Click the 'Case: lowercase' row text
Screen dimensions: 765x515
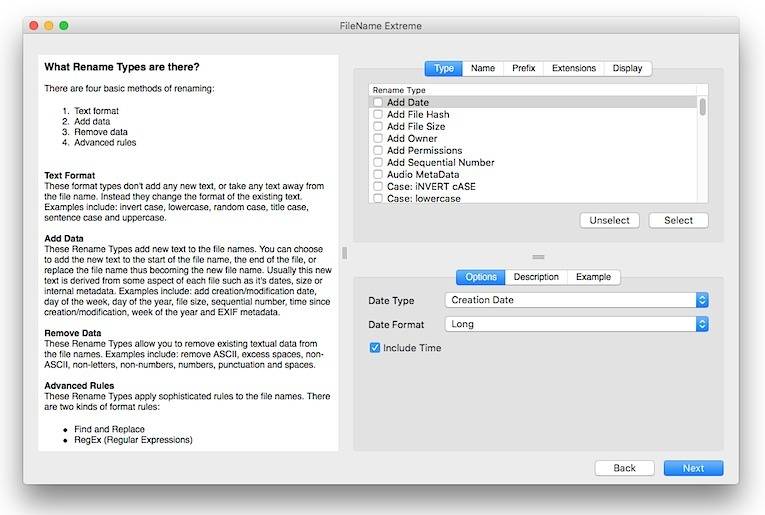point(423,198)
